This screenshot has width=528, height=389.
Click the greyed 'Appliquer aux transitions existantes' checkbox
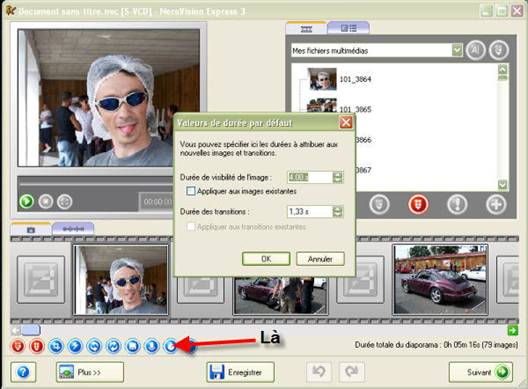[x=191, y=227]
